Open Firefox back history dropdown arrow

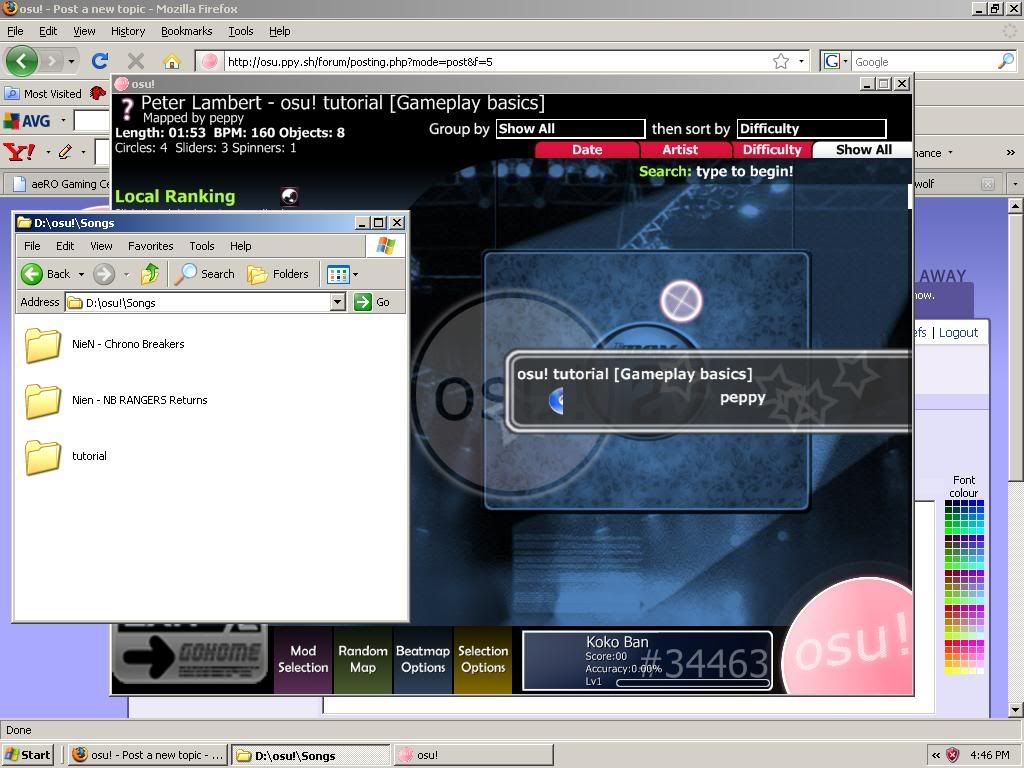(x=71, y=61)
